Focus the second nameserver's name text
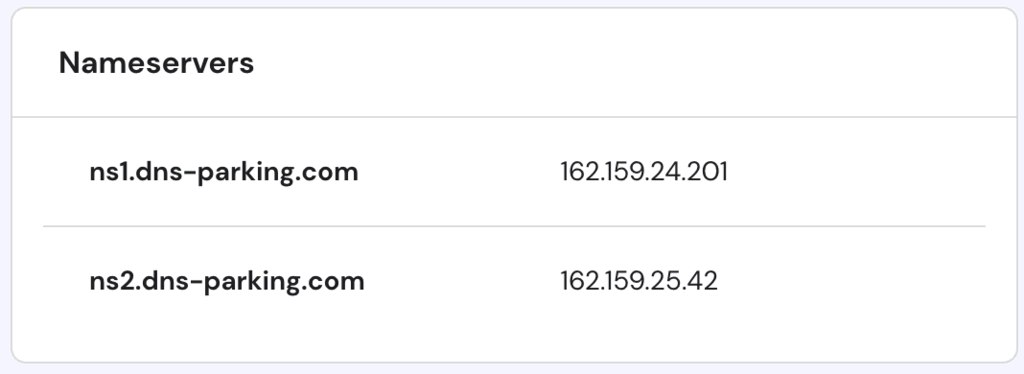 (x=227, y=281)
